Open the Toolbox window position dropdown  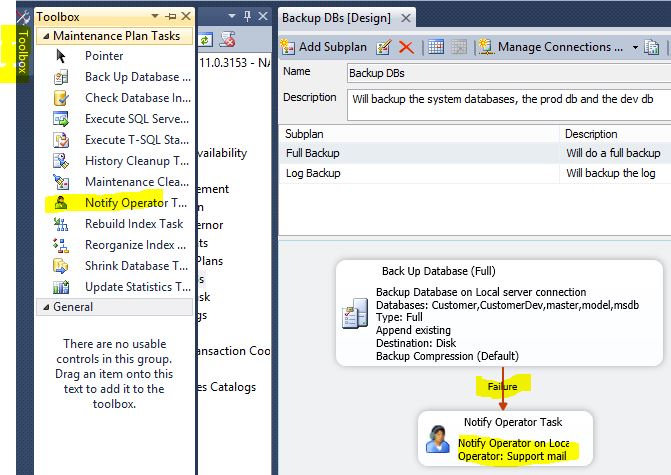tap(154, 17)
